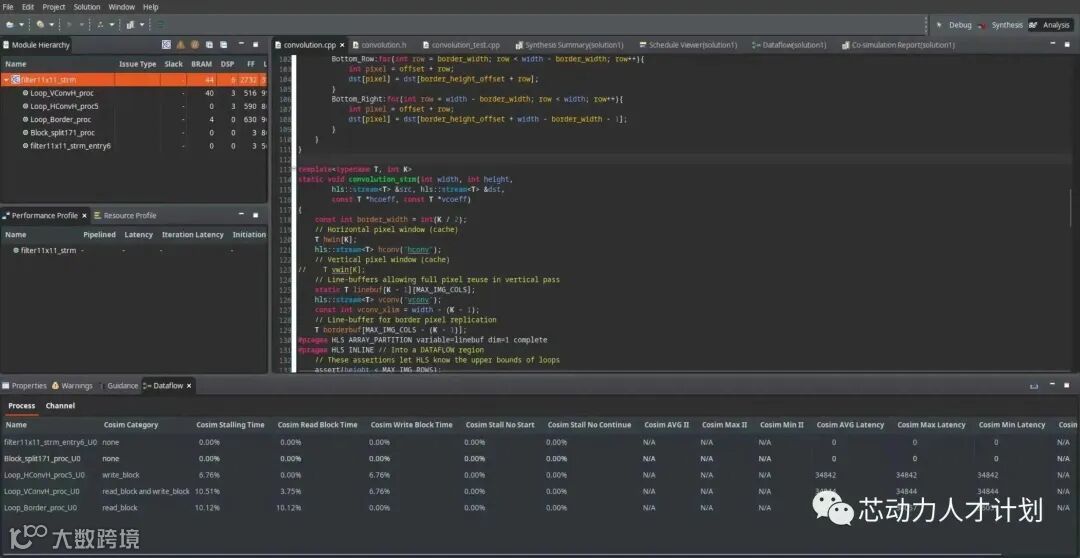Select the Loop_VConvH_proc_U0 row in the Dataflow table
Screen dimensions: 1080x558
[539, 491]
